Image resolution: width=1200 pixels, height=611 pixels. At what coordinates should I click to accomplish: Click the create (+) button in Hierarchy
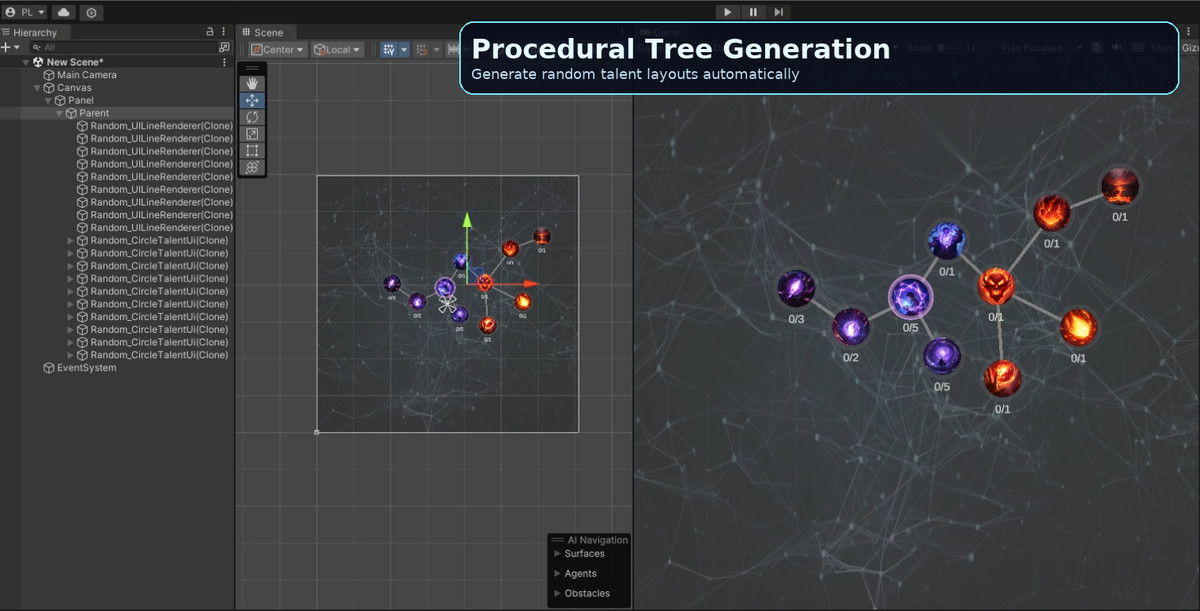[x=7, y=46]
